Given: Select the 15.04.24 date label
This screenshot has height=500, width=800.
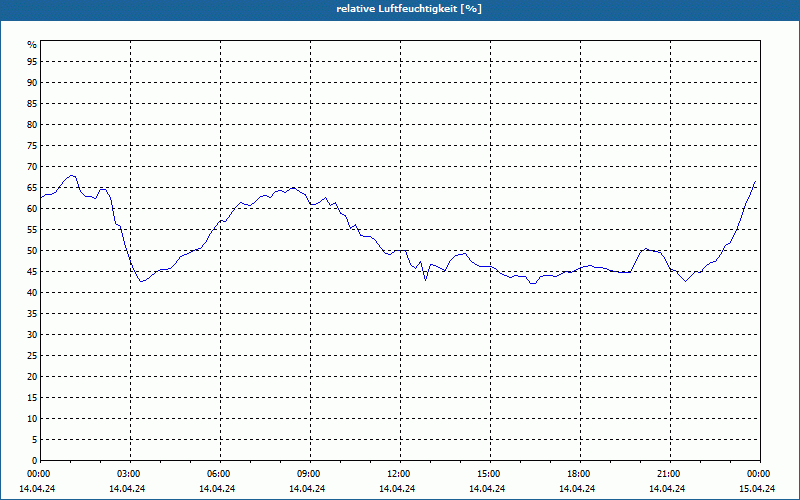Looking at the screenshot, I should coord(757,488).
